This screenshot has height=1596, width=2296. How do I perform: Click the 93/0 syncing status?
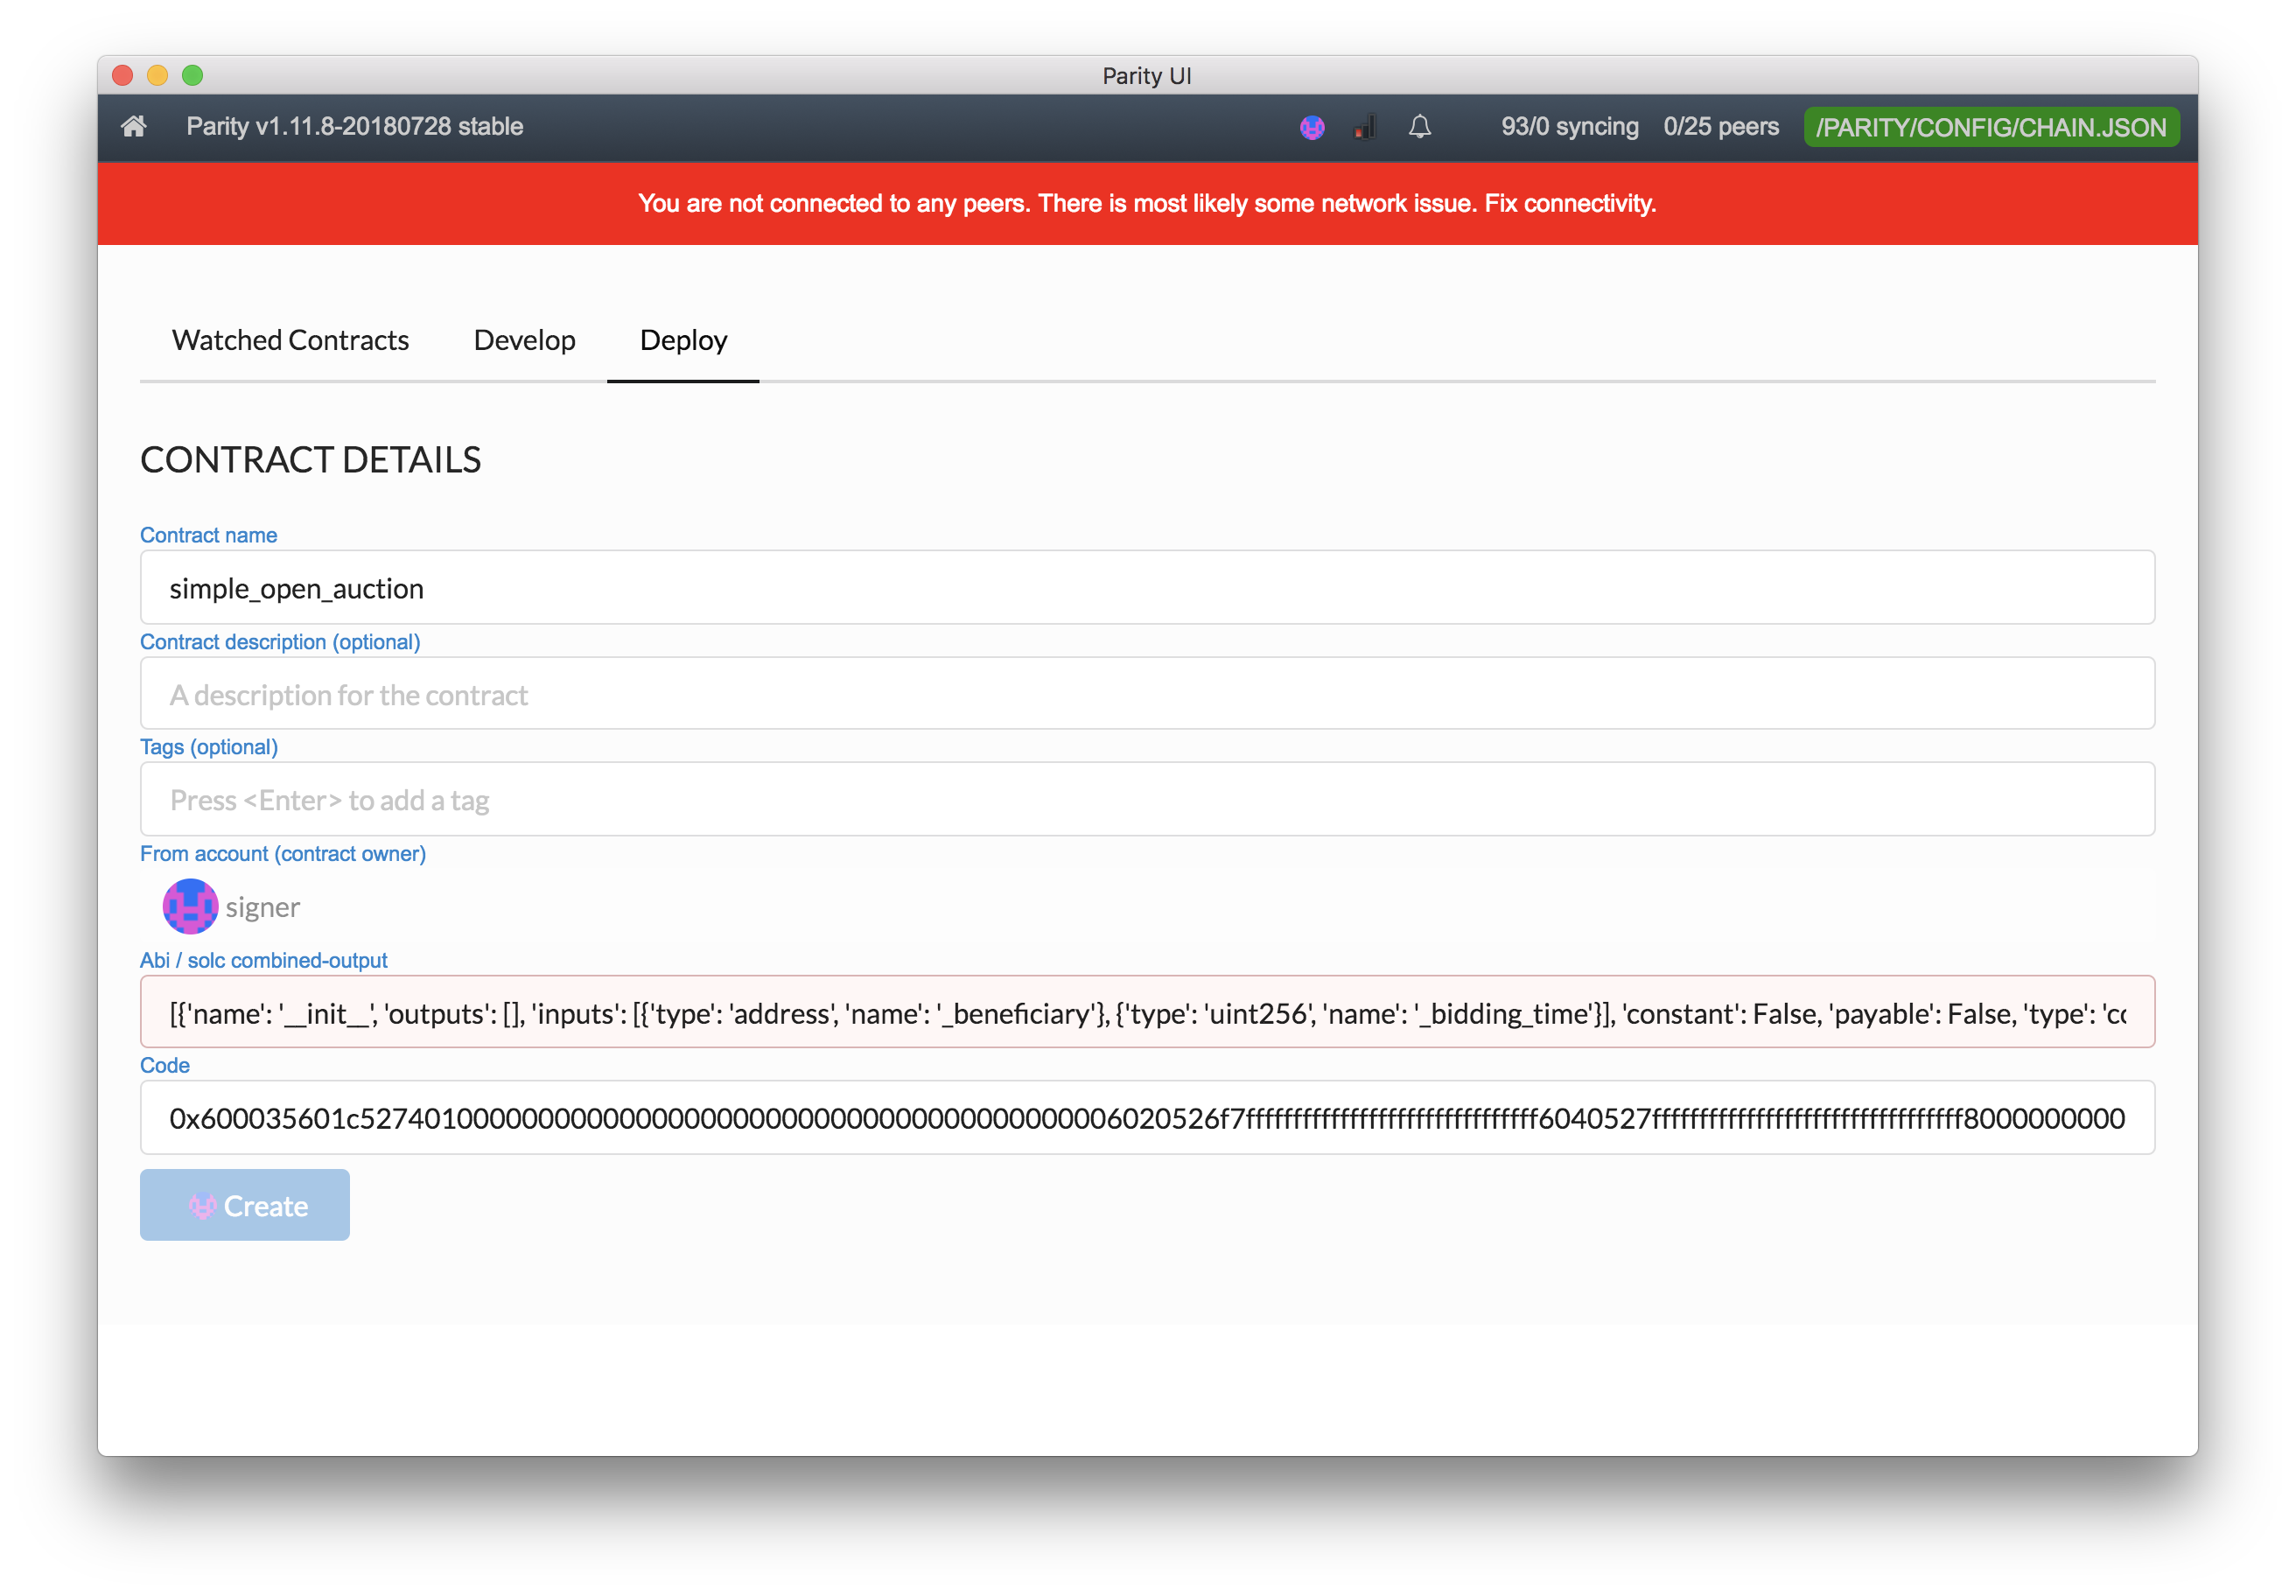pyautogui.click(x=1569, y=127)
